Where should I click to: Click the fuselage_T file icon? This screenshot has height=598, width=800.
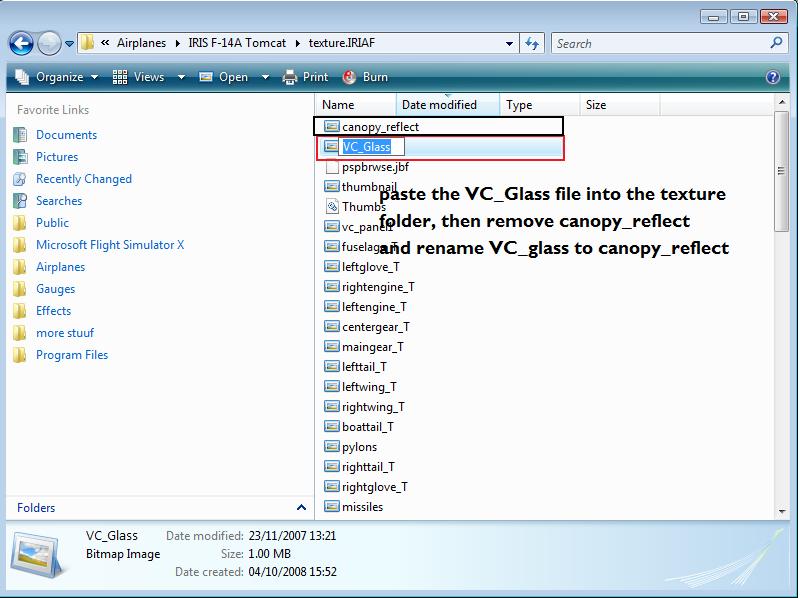[332, 246]
